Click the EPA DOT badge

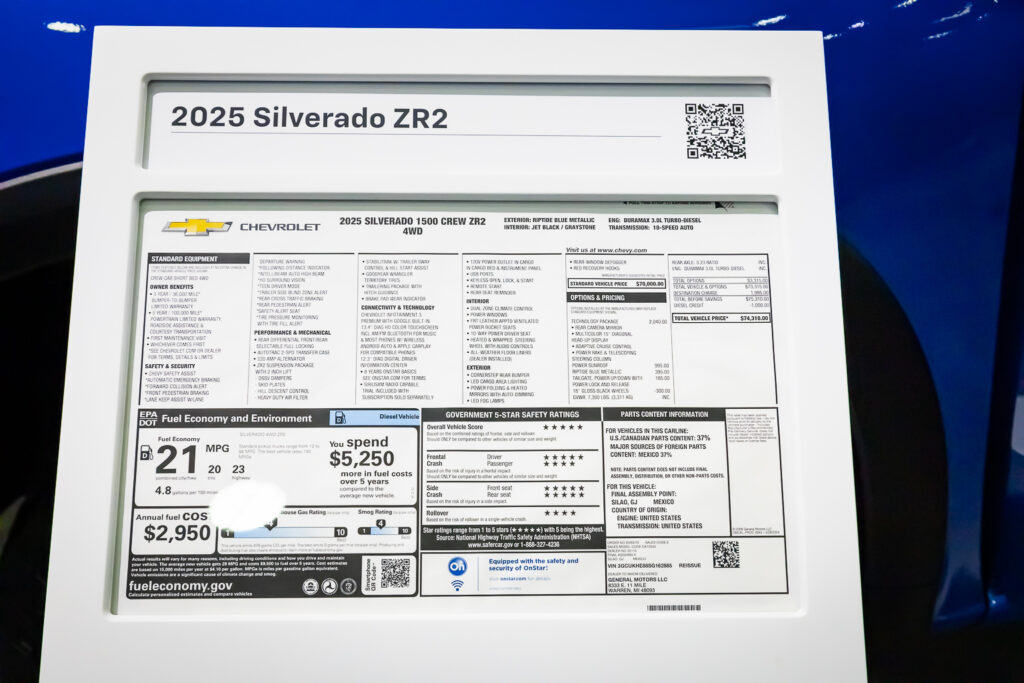(x=148, y=419)
